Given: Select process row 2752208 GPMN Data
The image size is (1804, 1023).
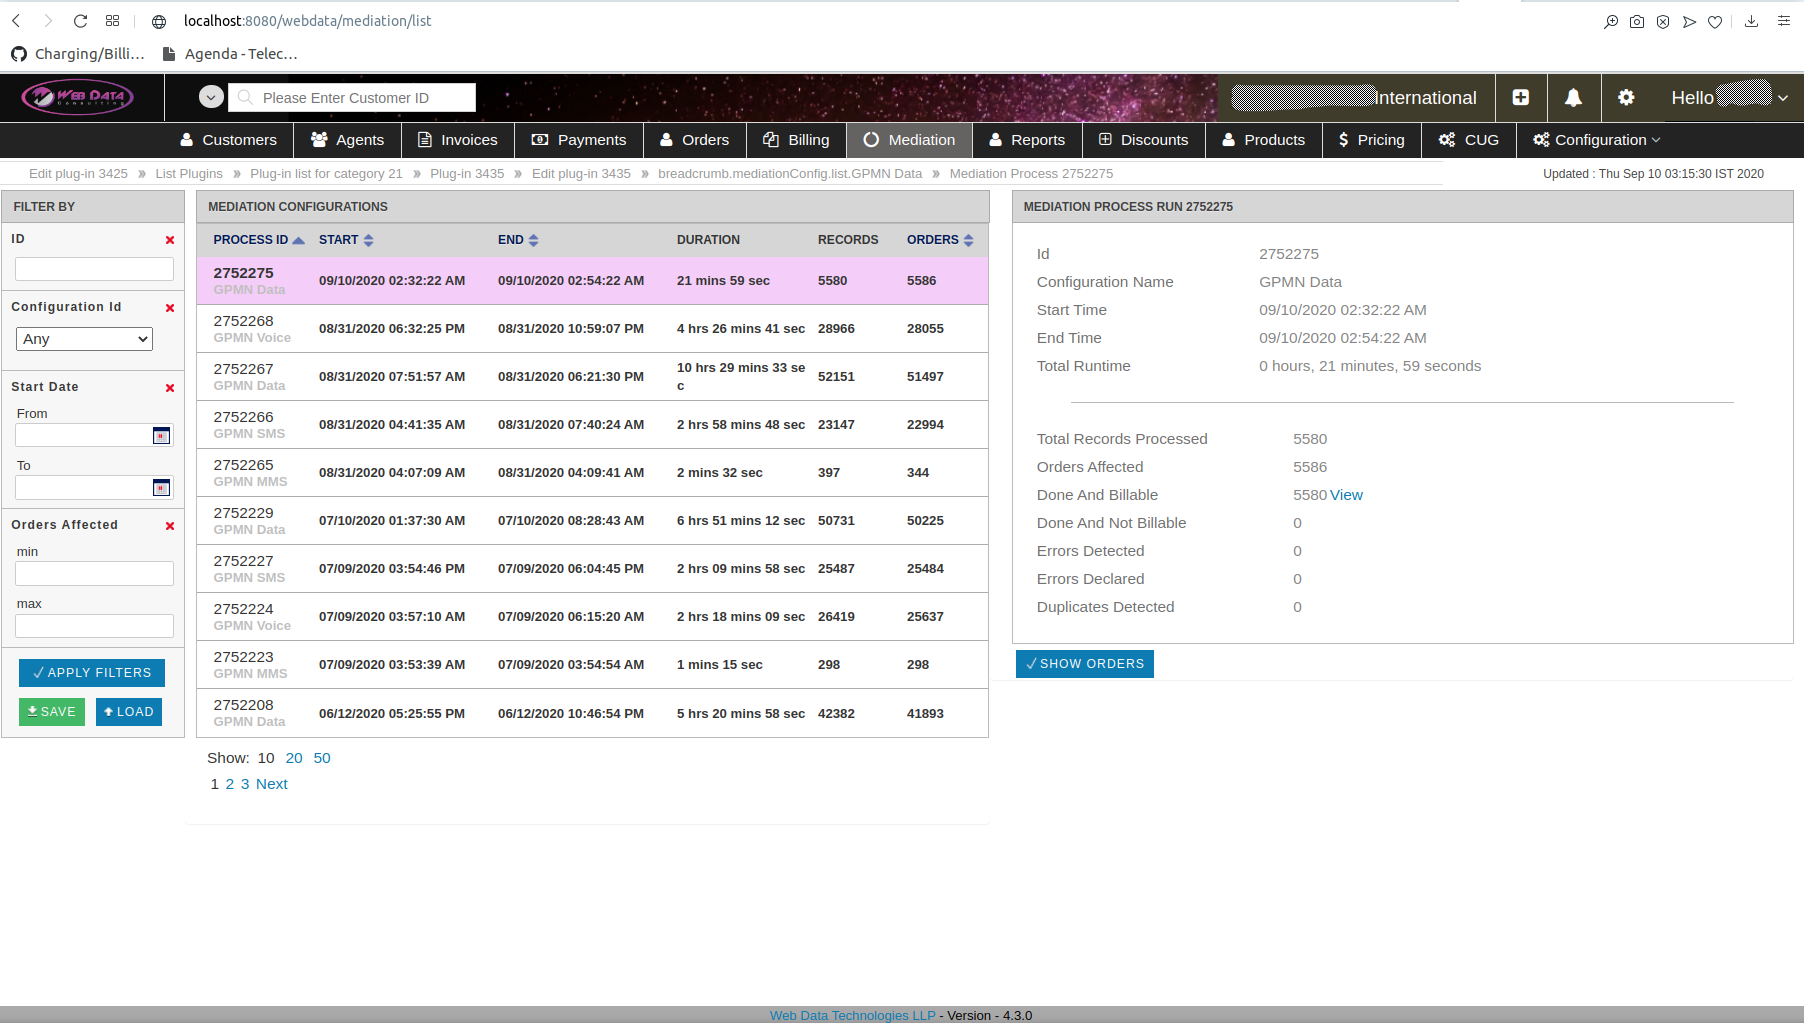Looking at the screenshot, I should [x=592, y=713].
